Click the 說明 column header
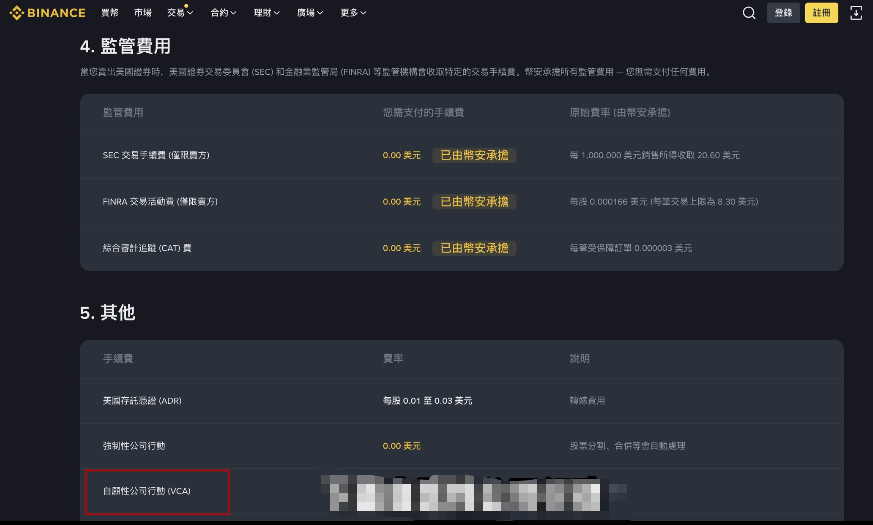Viewport: 873px width, 525px height. tap(580, 359)
